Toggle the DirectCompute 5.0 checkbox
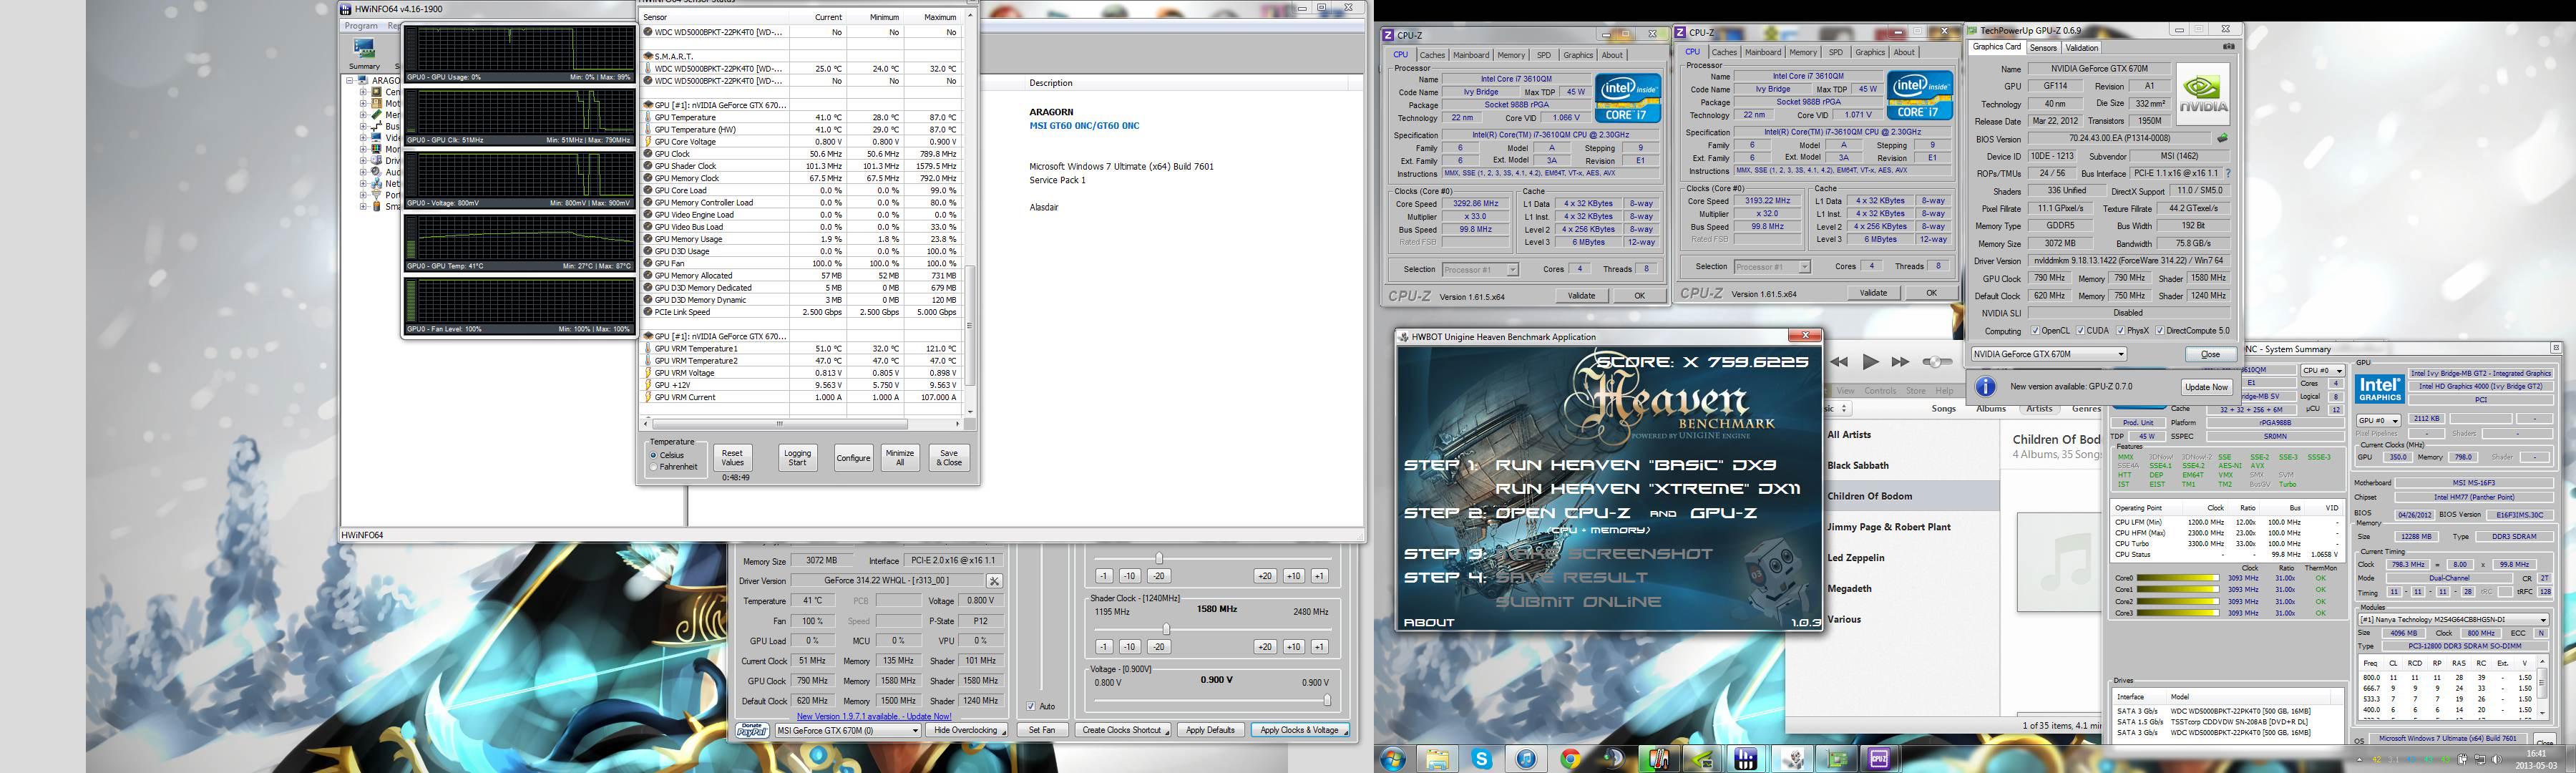2576x773 pixels. [x=2161, y=331]
